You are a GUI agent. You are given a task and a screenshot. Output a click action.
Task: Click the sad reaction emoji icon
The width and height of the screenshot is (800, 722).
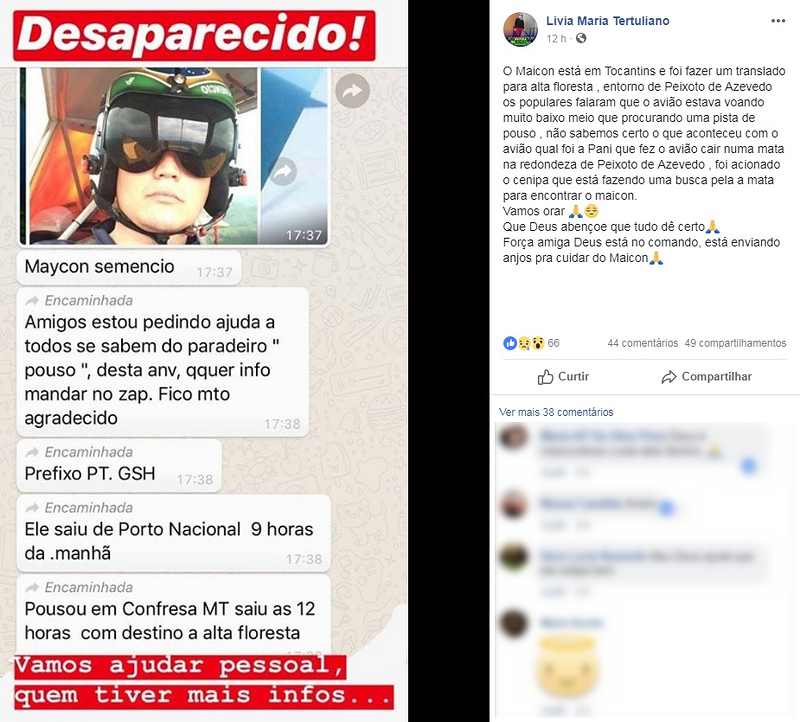tap(524, 343)
